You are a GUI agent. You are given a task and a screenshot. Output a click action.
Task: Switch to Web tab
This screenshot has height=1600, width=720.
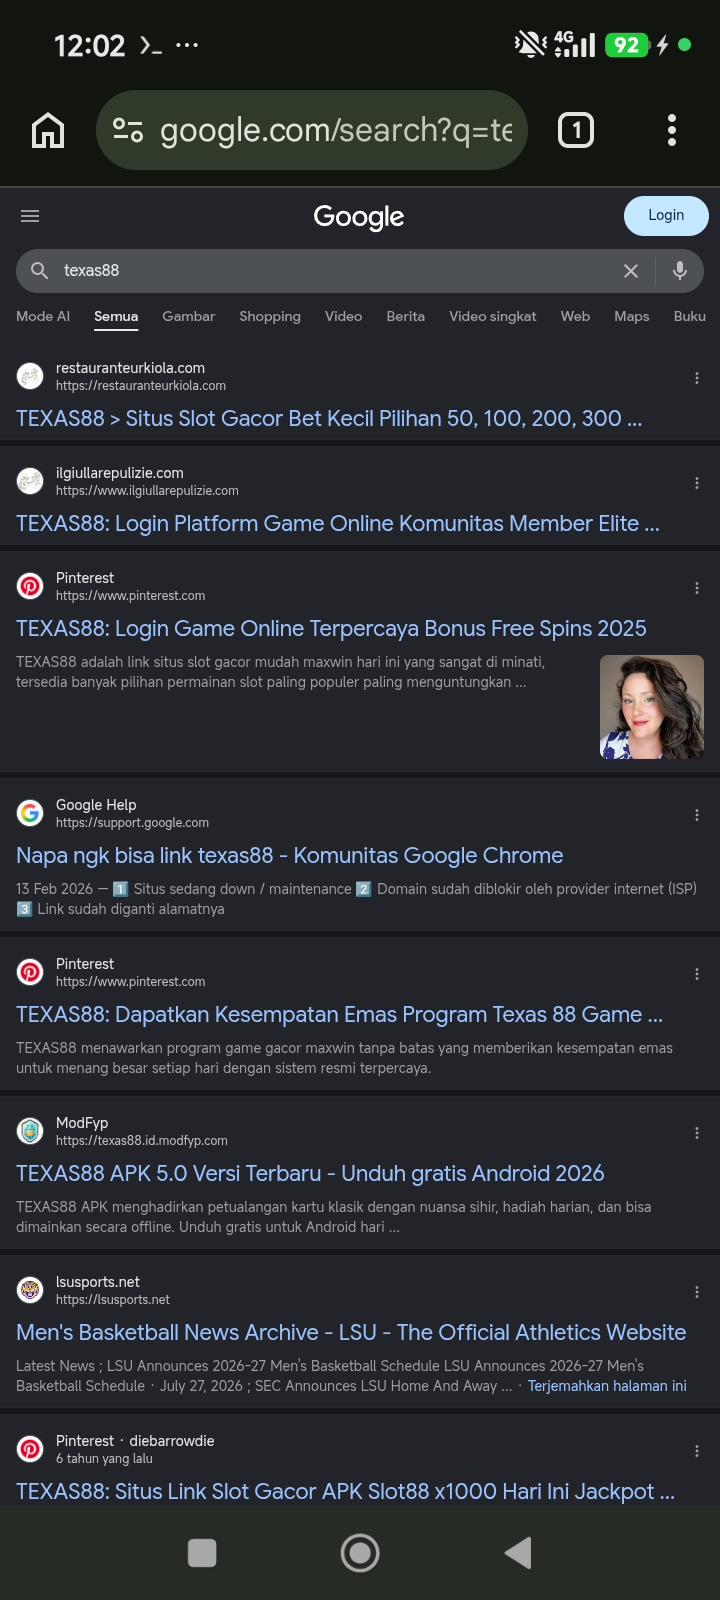point(575,316)
